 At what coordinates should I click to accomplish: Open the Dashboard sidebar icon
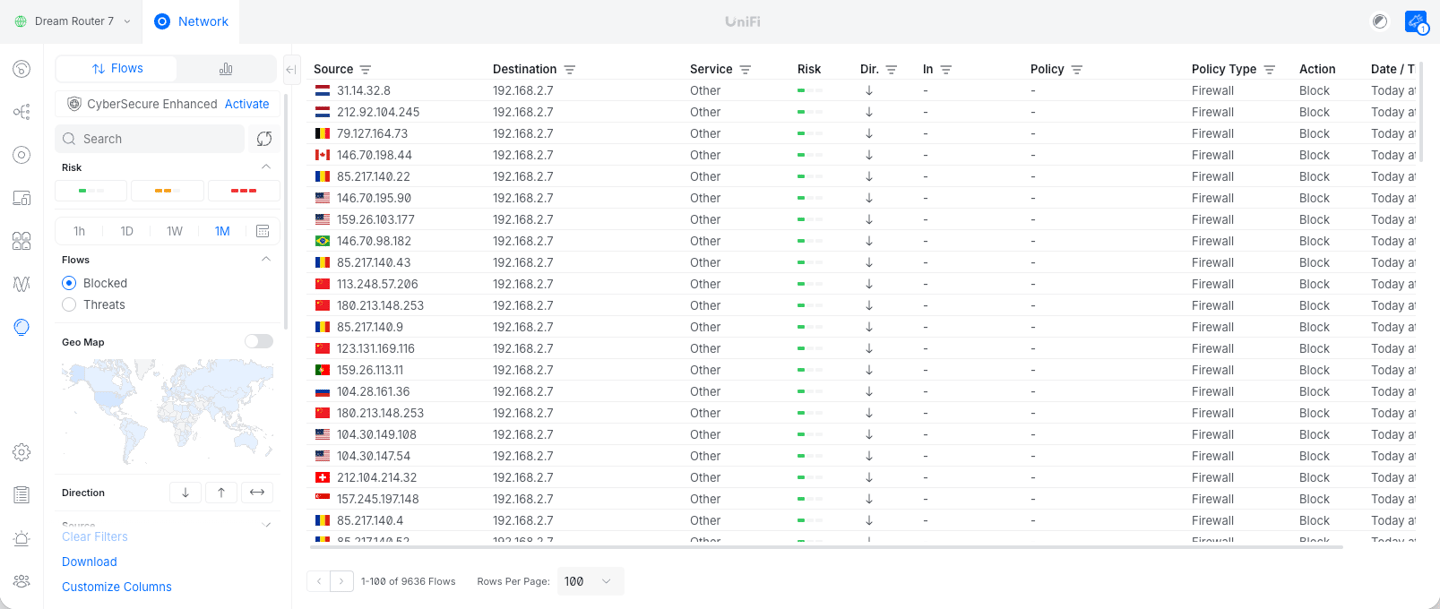[x=21, y=69]
